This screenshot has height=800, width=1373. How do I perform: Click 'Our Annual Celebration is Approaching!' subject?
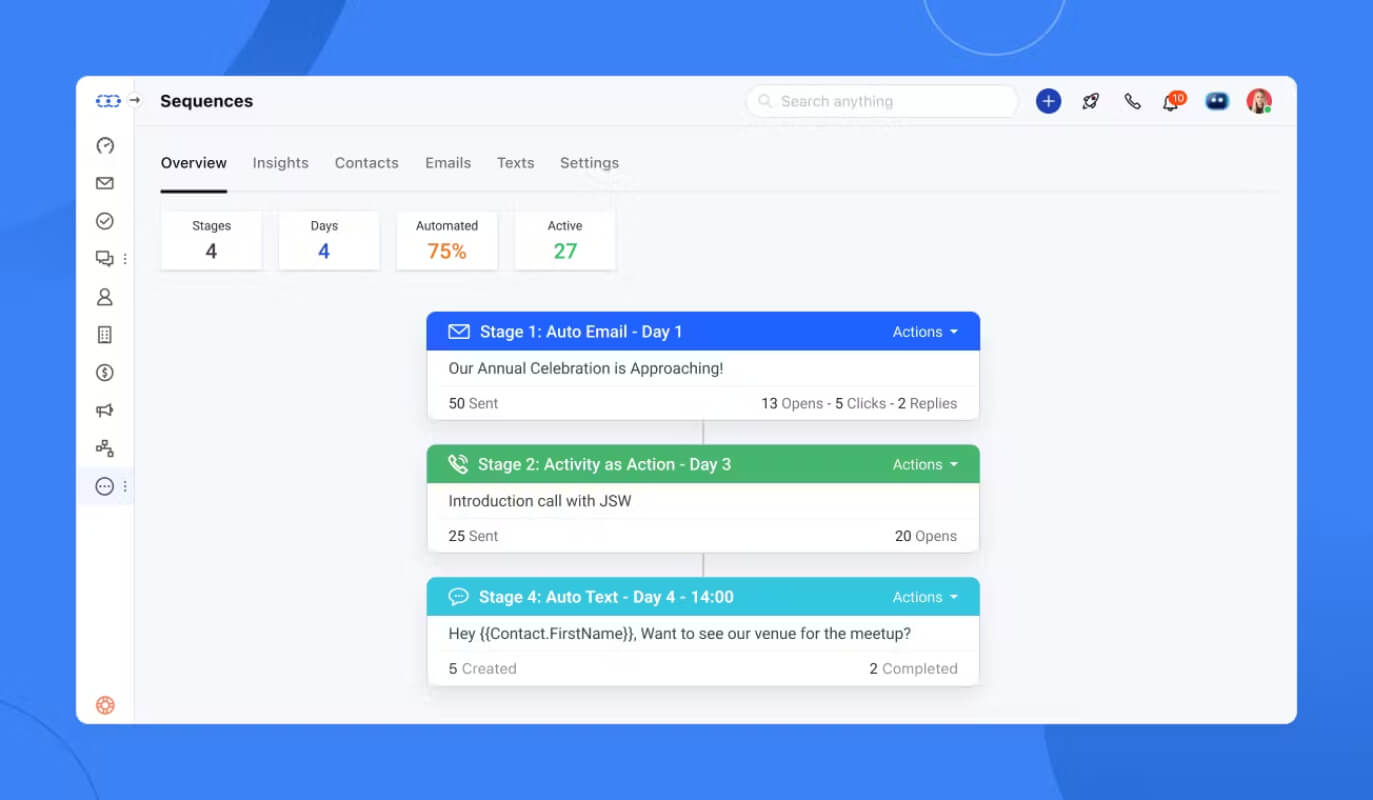point(586,368)
